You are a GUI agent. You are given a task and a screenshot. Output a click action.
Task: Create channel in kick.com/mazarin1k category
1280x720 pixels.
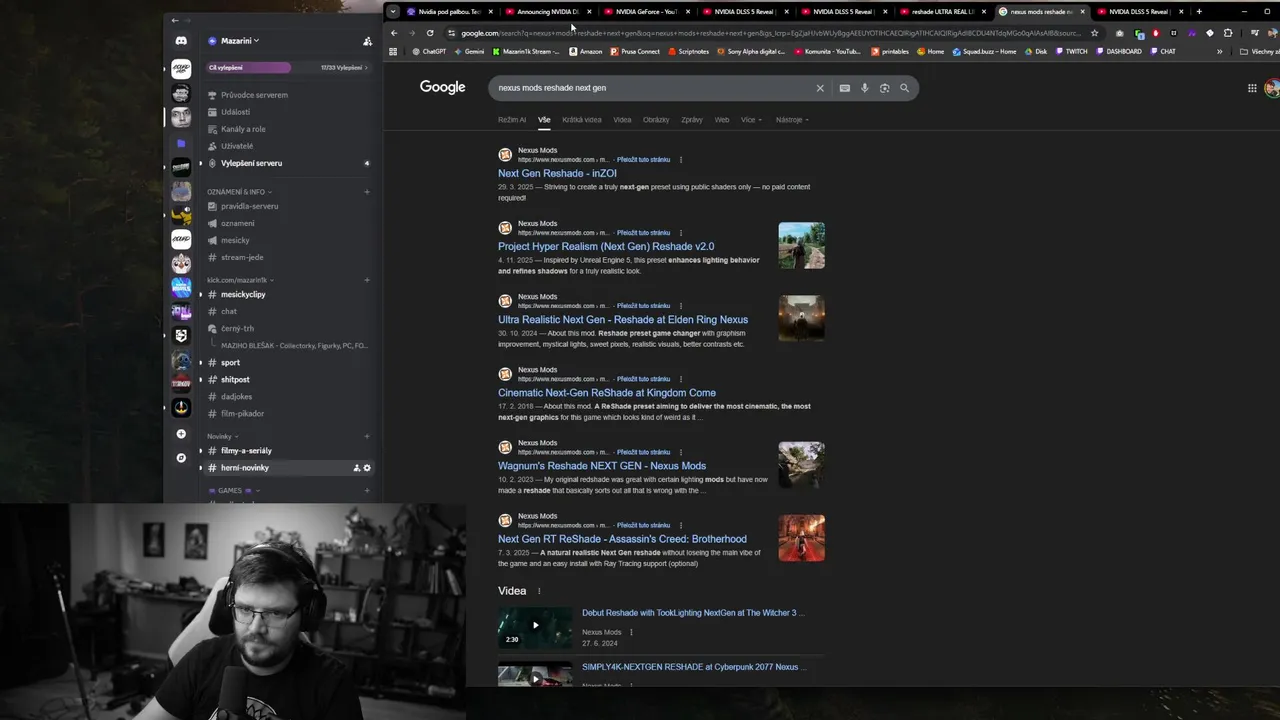click(367, 280)
